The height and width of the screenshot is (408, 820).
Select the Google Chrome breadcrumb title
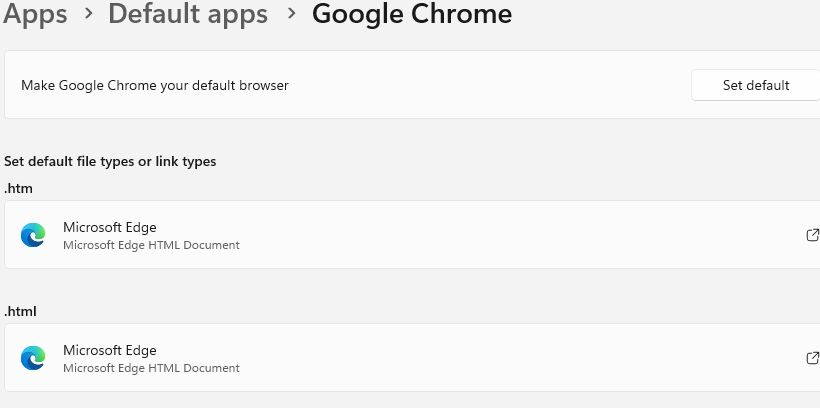(412, 14)
